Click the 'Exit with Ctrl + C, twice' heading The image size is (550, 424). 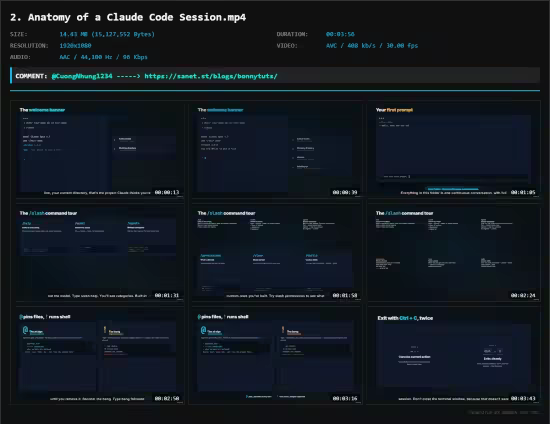405,318
